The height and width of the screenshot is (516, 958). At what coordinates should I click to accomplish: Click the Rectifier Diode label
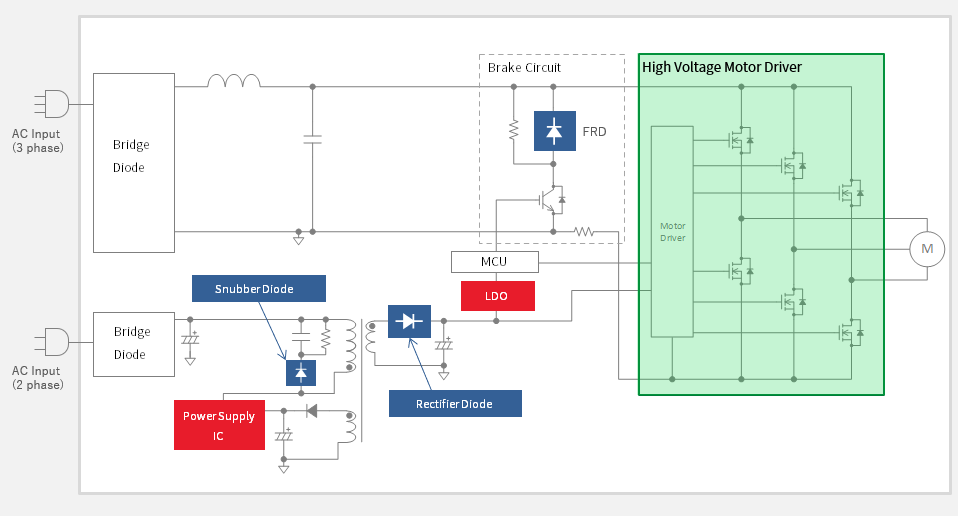click(x=454, y=403)
